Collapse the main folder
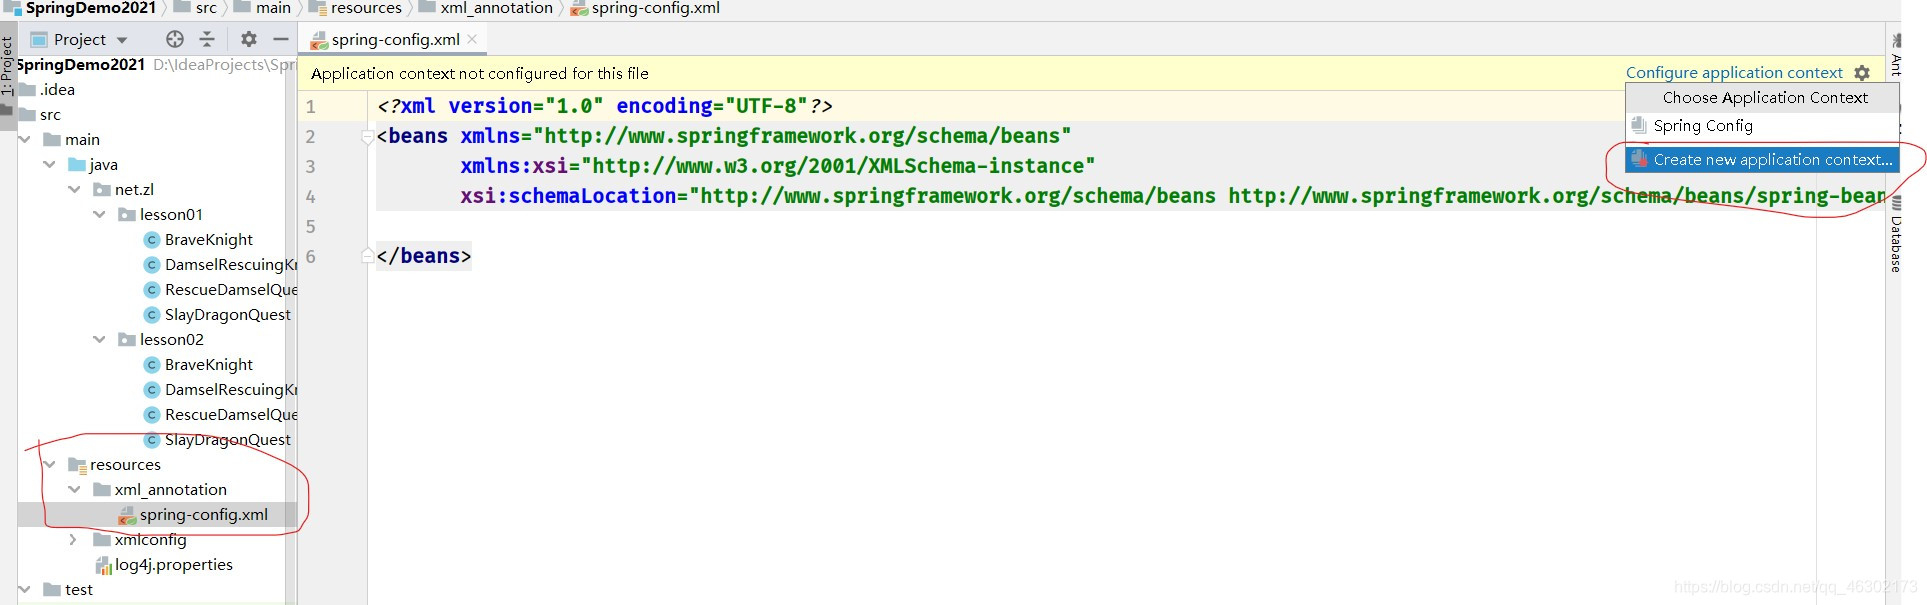Screen dimensions: 1927x605 [x=24, y=140]
